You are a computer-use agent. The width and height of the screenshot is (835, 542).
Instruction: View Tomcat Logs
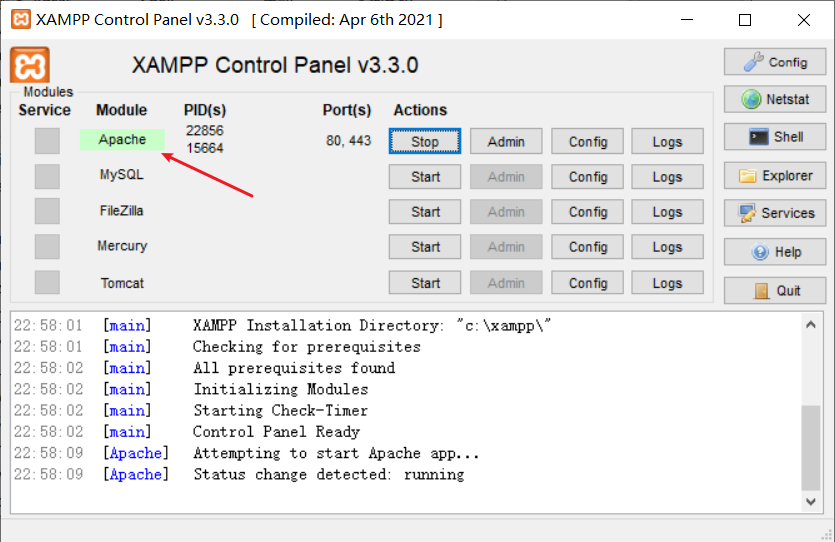667,282
